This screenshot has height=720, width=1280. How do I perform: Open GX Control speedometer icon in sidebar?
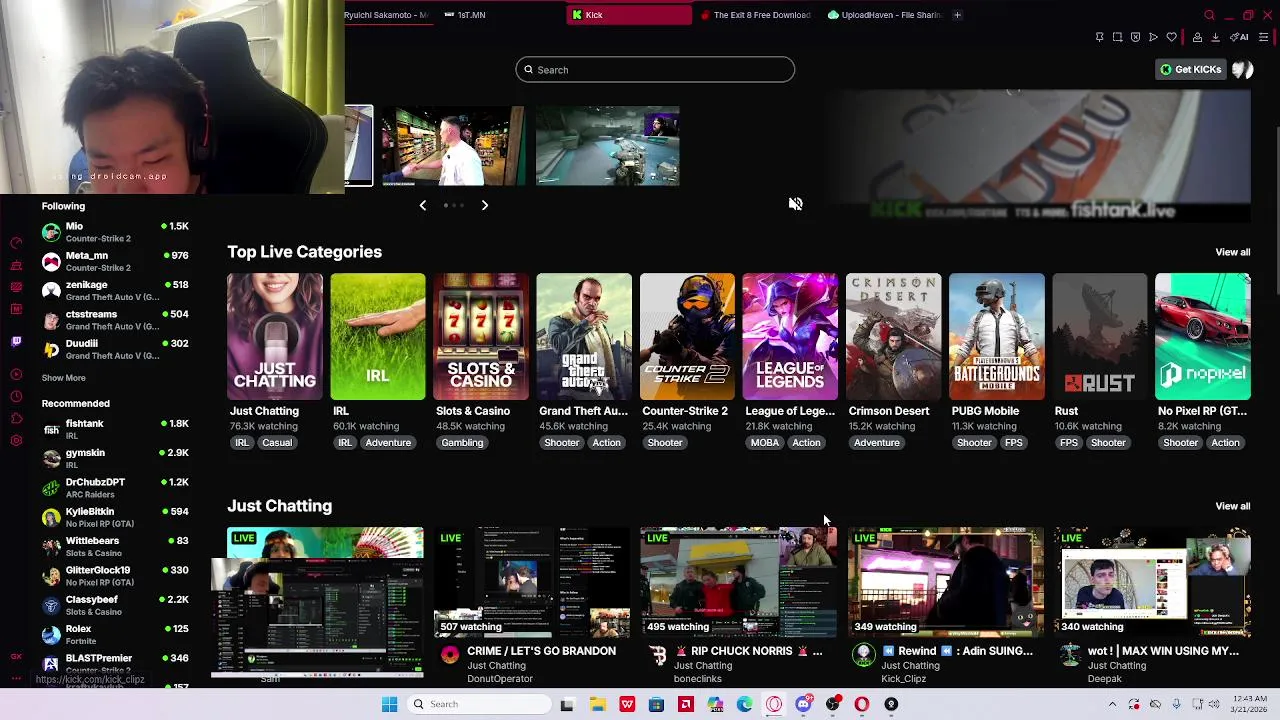pyautogui.click(x=16, y=243)
